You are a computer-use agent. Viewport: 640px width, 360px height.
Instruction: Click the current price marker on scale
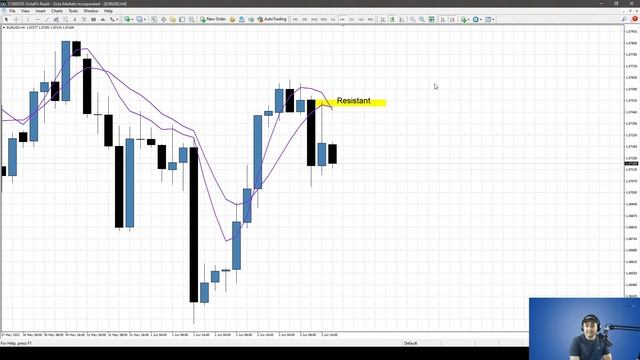click(x=631, y=164)
